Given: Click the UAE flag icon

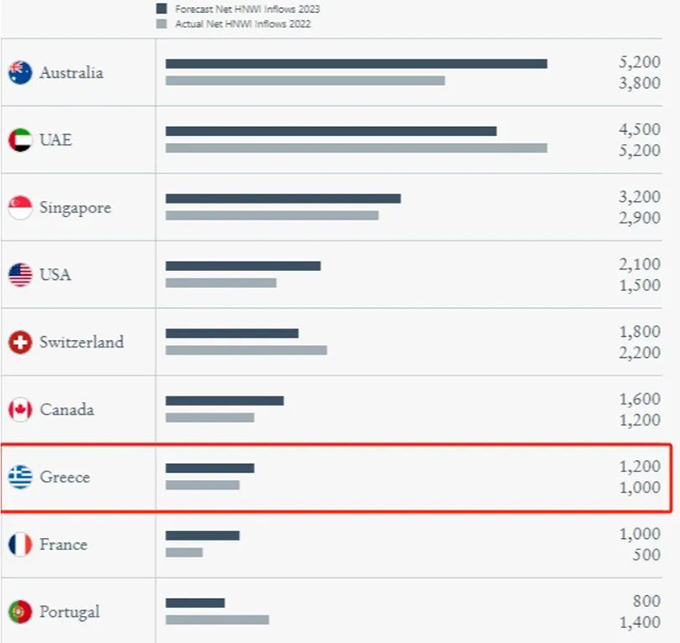Looking at the screenshot, I should [x=20, y=140].
